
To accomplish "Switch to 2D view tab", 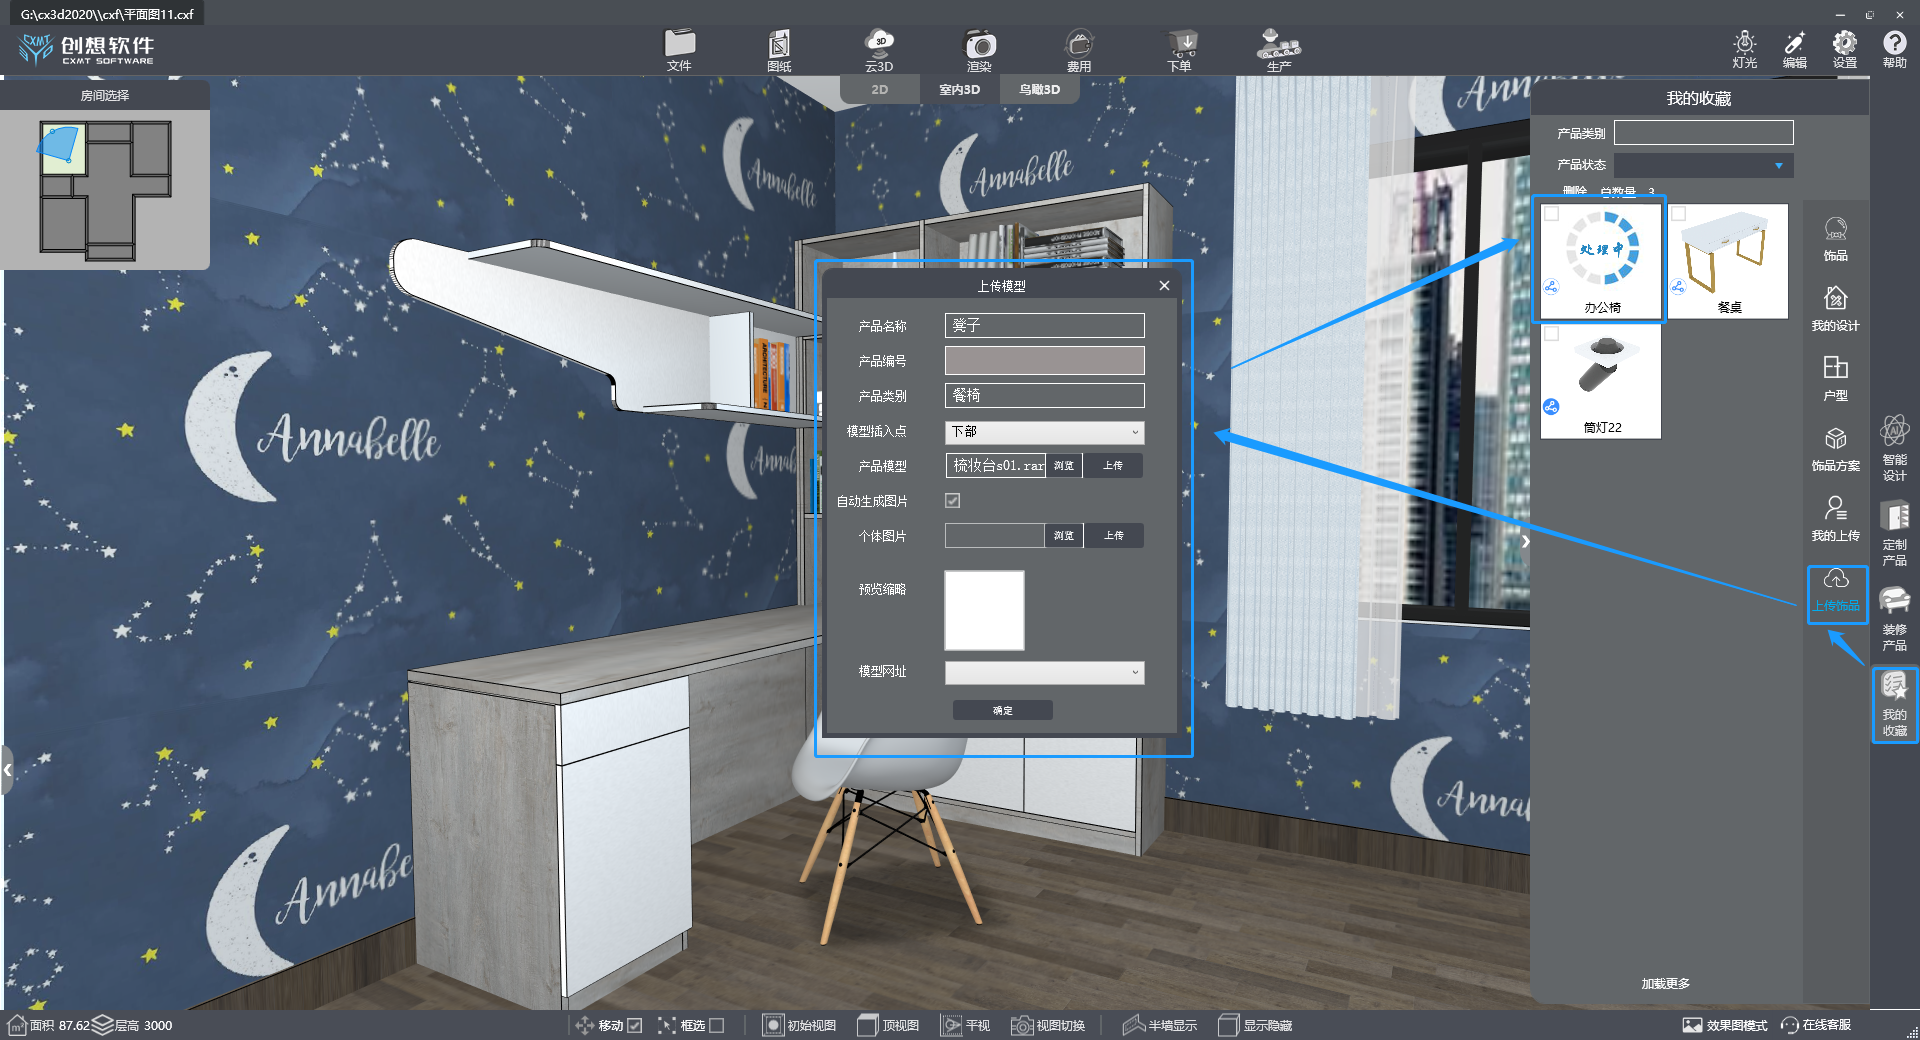I will click(x=879, y=89).
